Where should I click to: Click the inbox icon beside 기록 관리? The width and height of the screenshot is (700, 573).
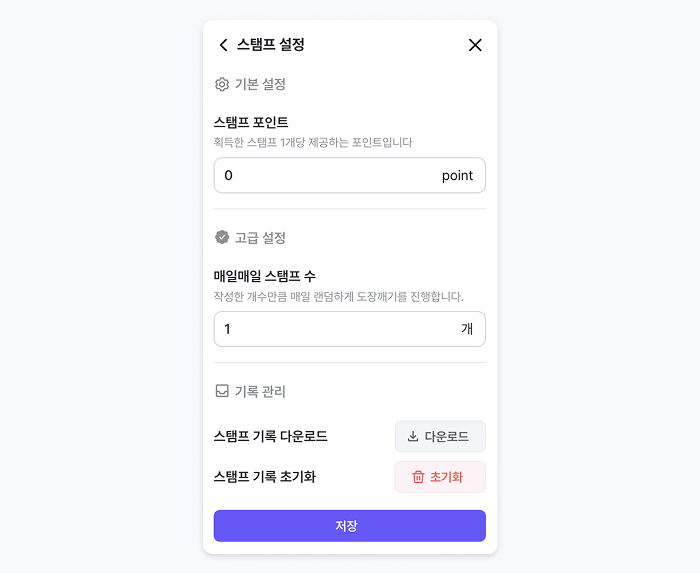(222, 391)
